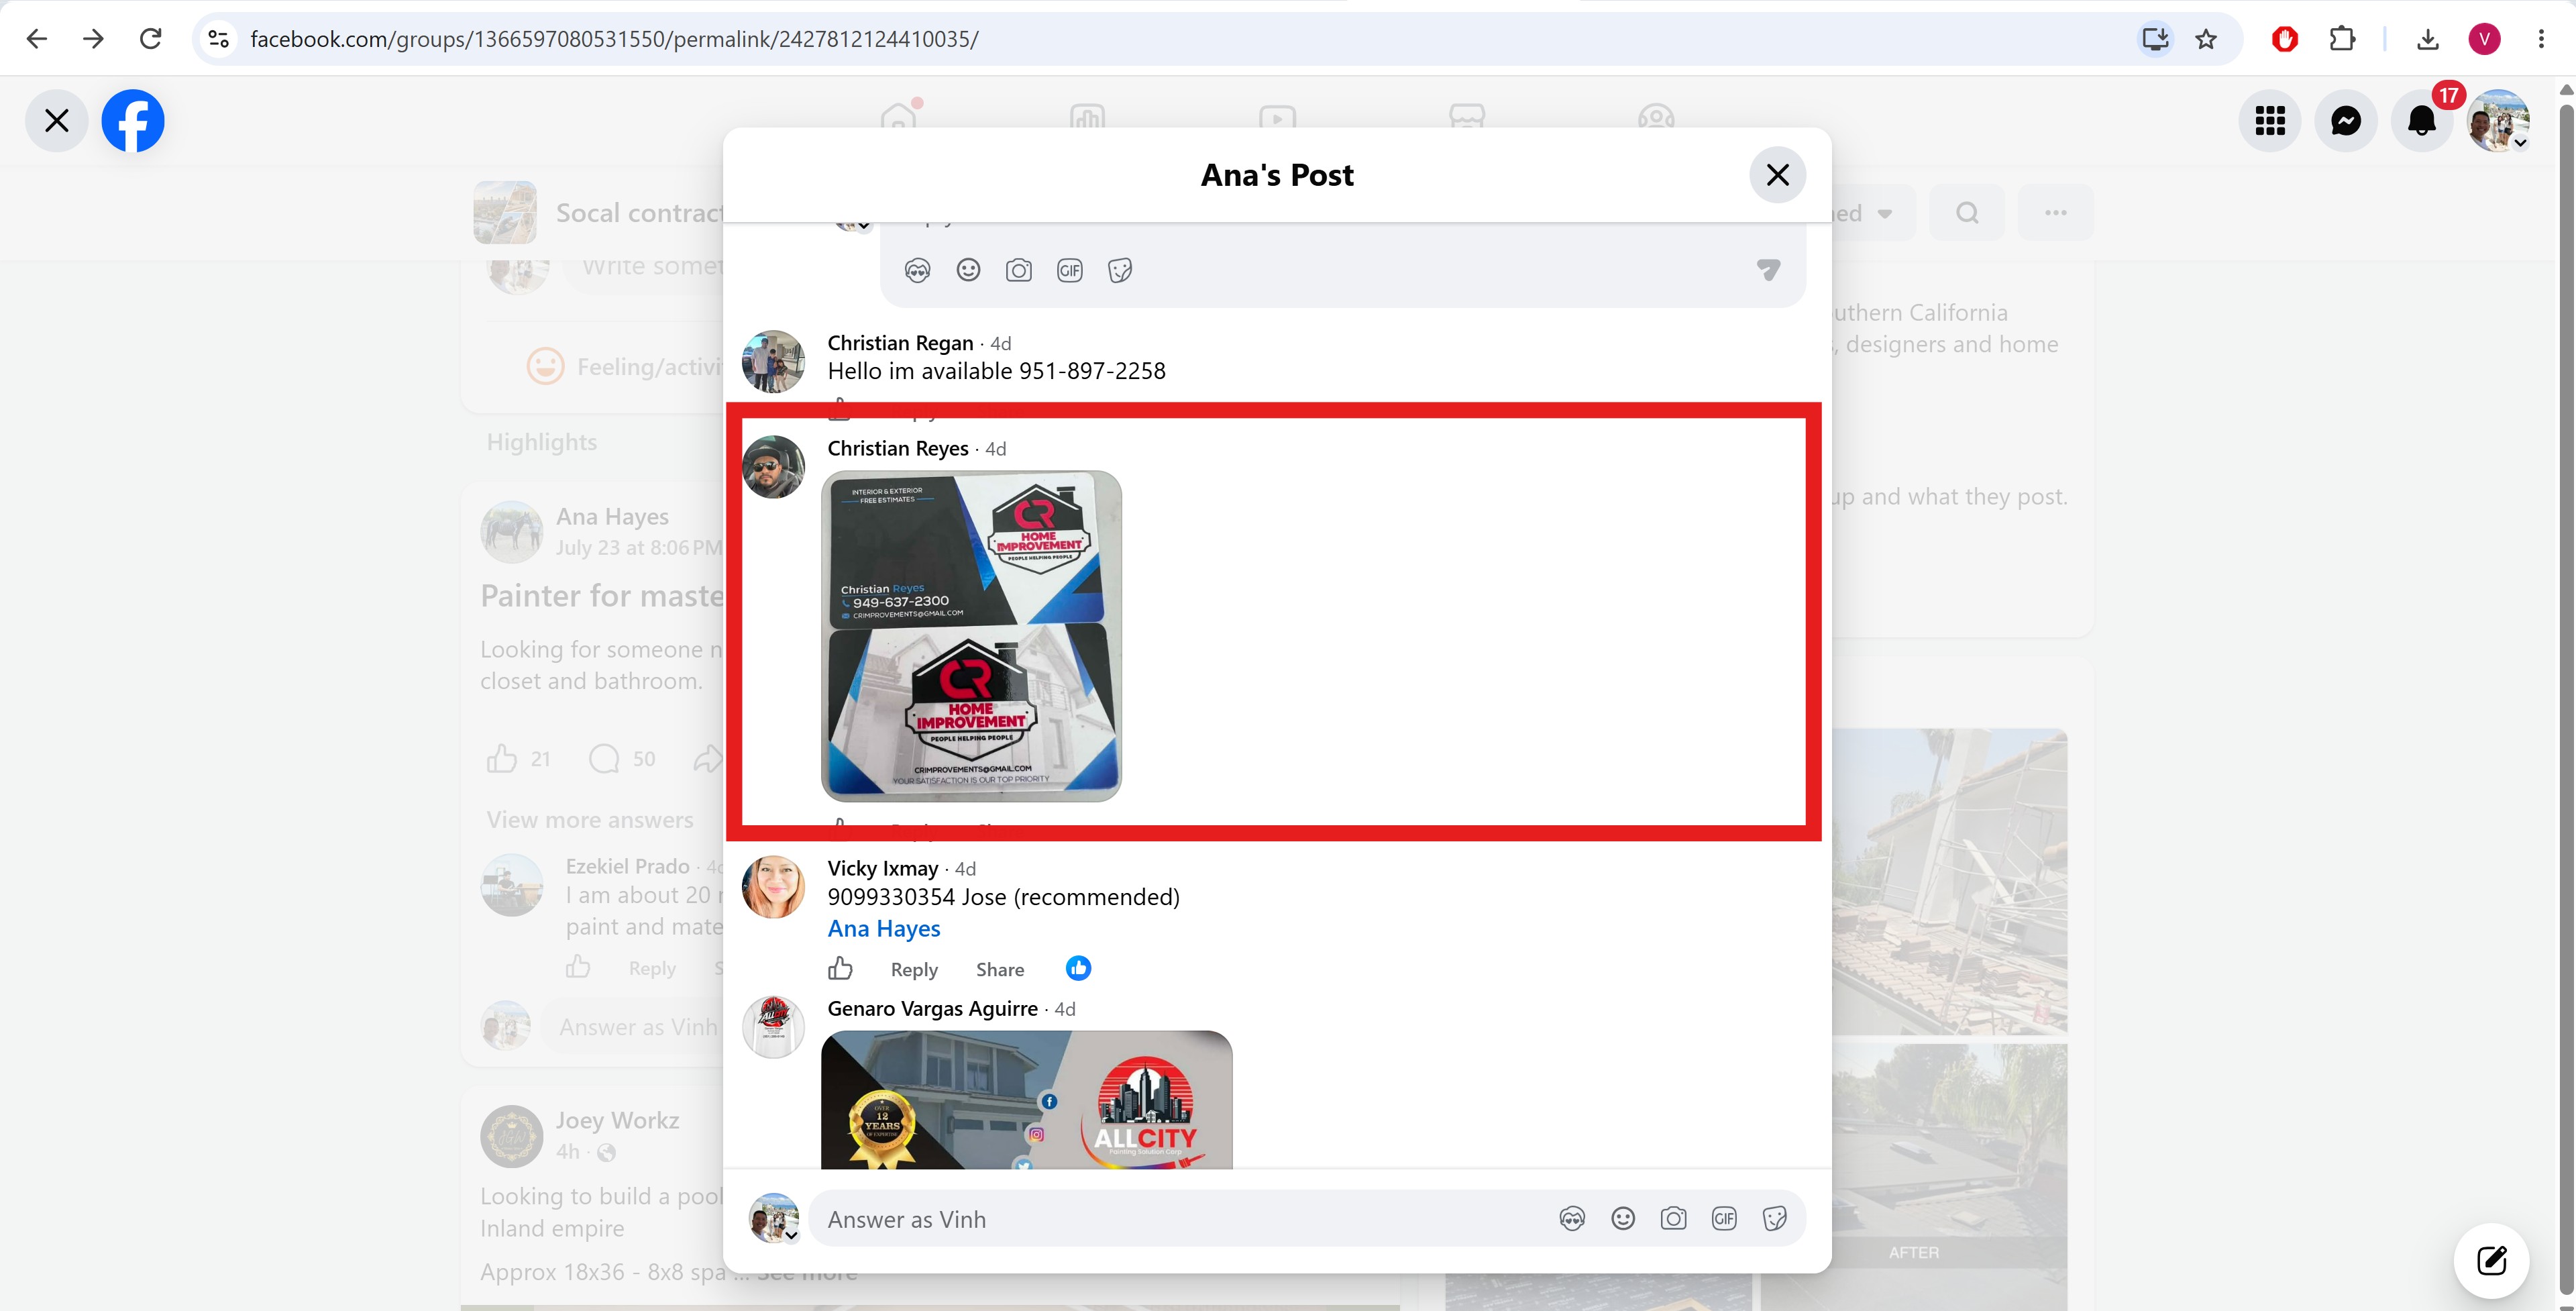Search within the group
Screen dimensions: 2576x1311
coord(1967,213)
